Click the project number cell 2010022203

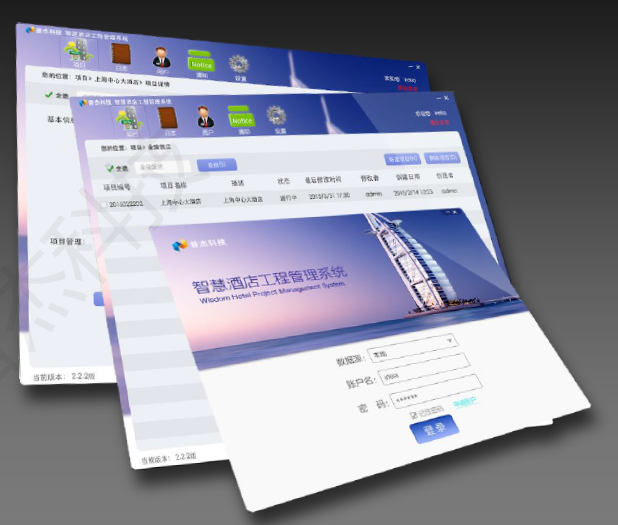point(126,204)
